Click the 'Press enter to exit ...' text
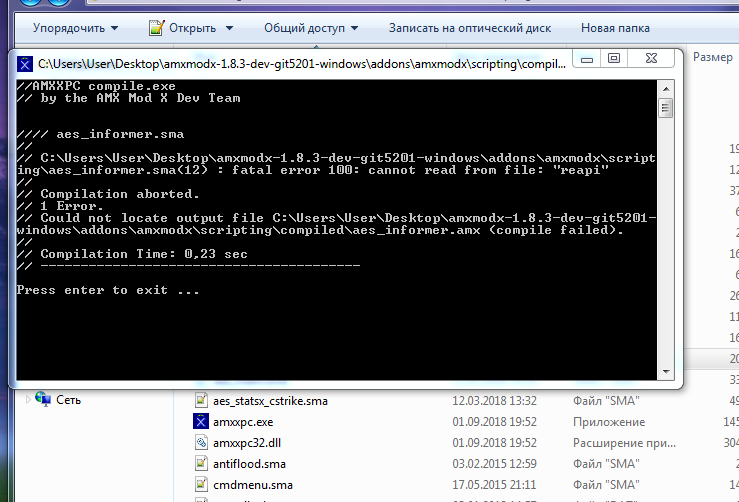The image size is (739, 502). tap(108, 290)
